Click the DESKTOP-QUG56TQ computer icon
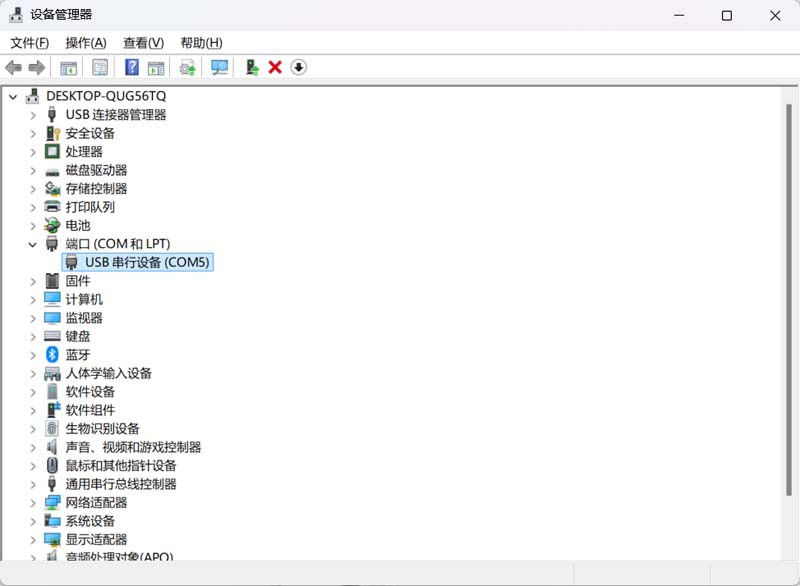The image size is (800, 586). click(33, 96)
